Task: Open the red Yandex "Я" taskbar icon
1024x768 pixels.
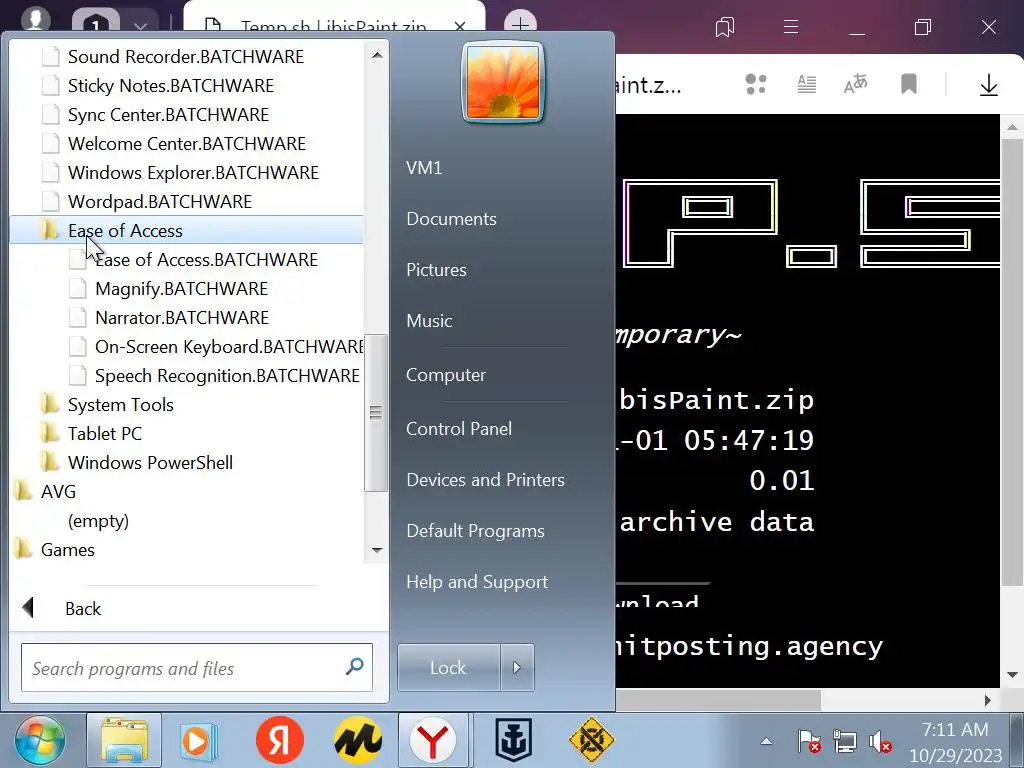Action: tap(280, 741)
